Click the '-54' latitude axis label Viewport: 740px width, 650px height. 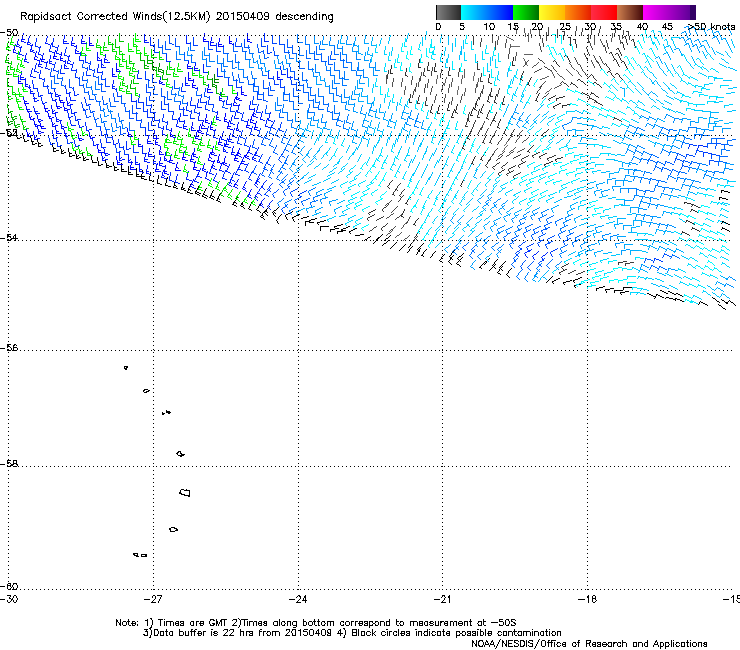(x=9, y=237)
